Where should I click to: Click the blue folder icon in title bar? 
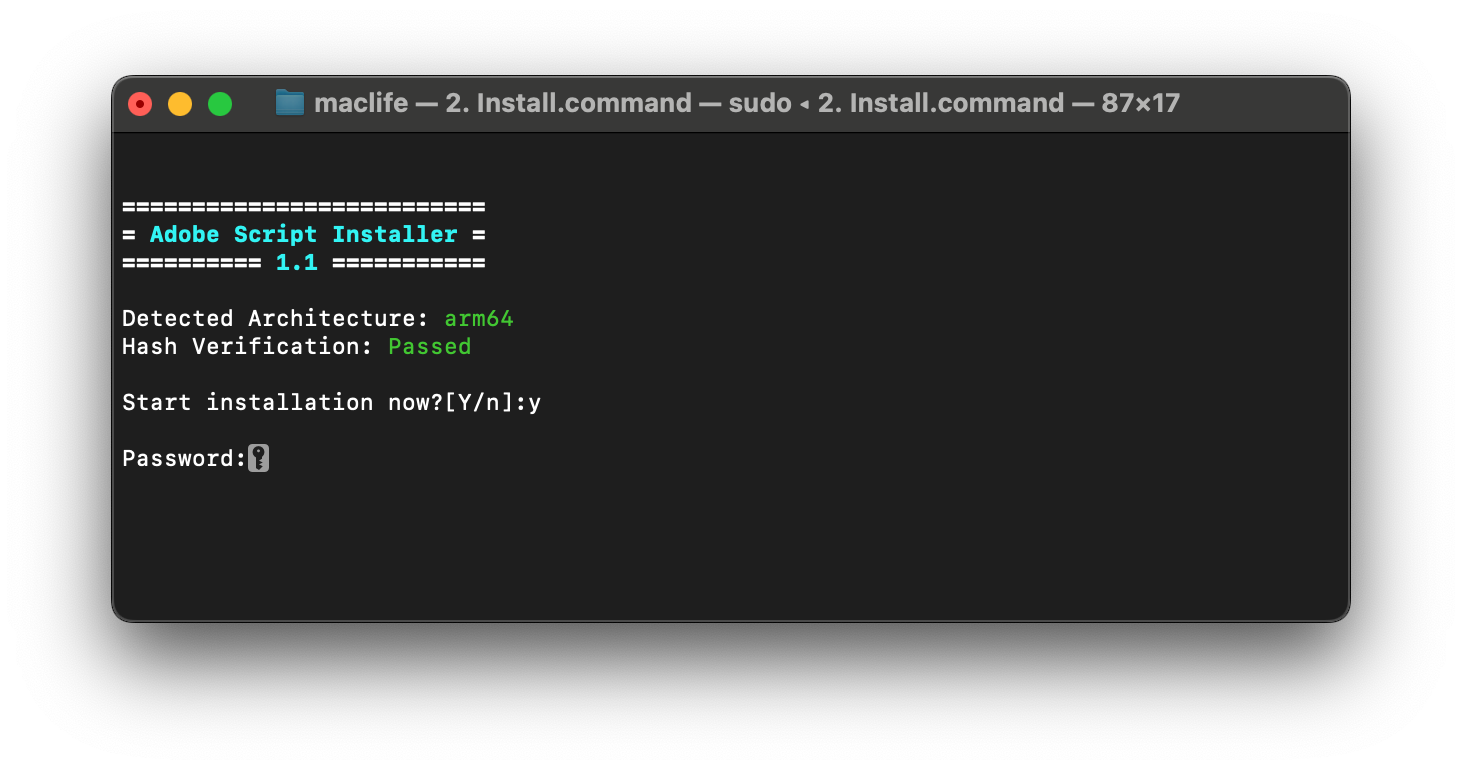[289, 103]
